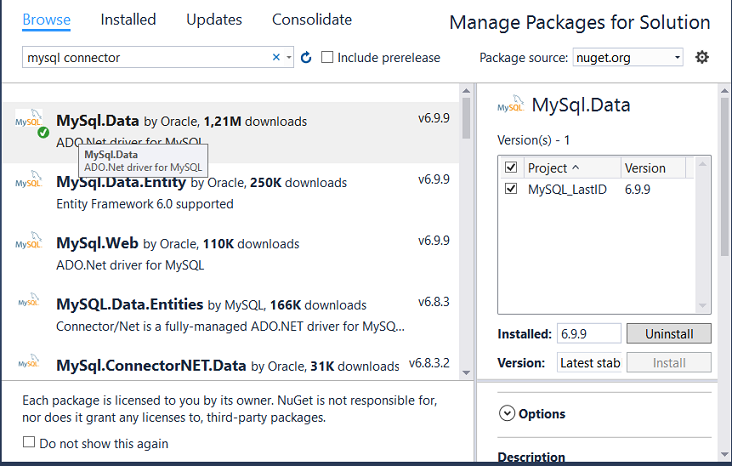Click package list scrollbar down arrow
732x466 pixels.
466,373
